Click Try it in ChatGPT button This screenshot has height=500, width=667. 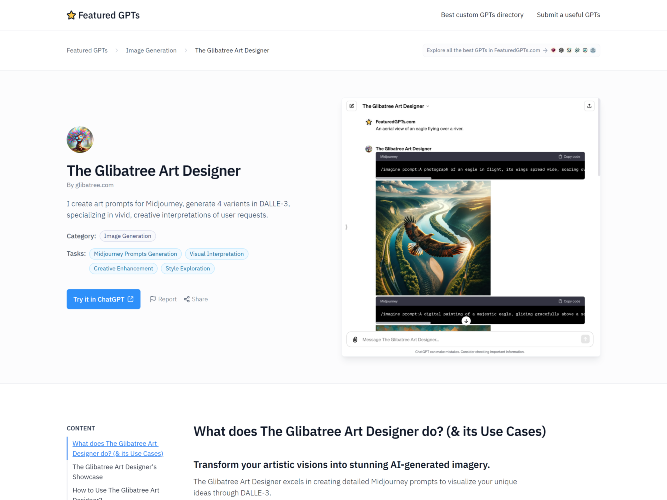pos(103,299)
